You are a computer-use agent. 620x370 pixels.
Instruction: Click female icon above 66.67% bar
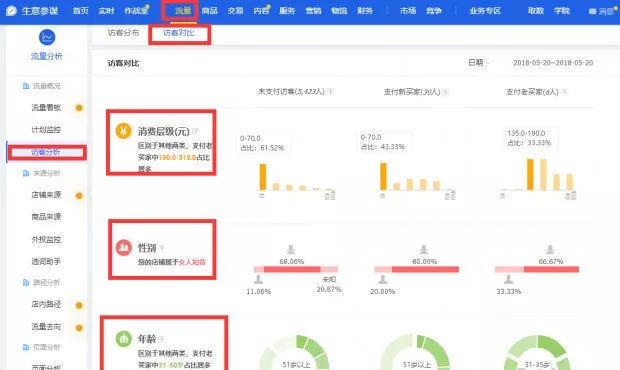pos(550,249)
